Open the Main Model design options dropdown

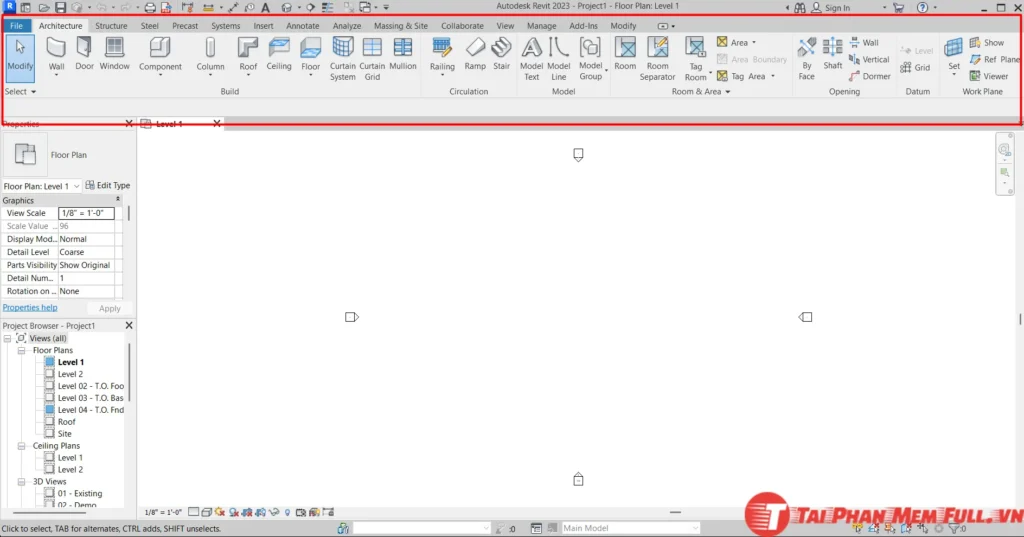click(x=630, y=528)
